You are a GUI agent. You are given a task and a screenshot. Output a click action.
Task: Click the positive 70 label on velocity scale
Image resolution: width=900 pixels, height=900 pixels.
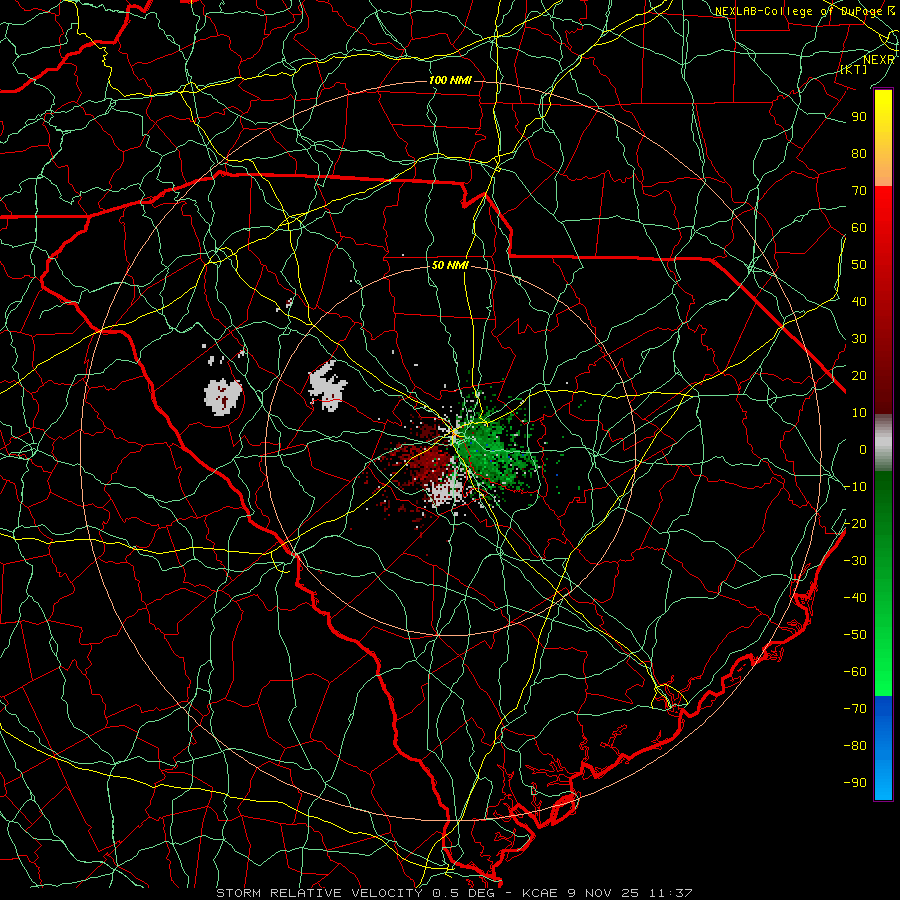859,191
